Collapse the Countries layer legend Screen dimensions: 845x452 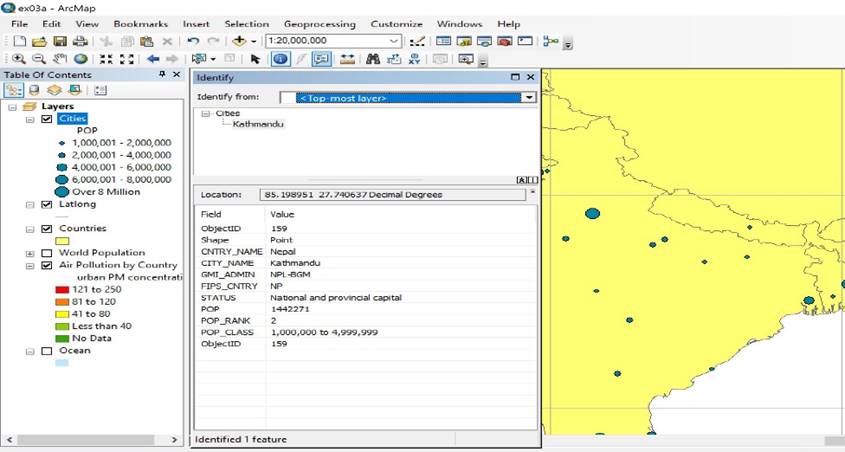(30, 229)
